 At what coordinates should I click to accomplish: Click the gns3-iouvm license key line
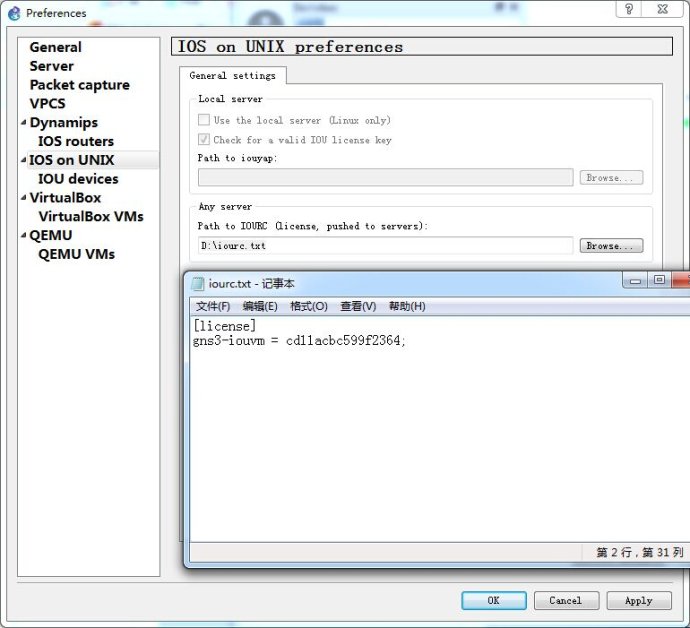coord(299,341)
